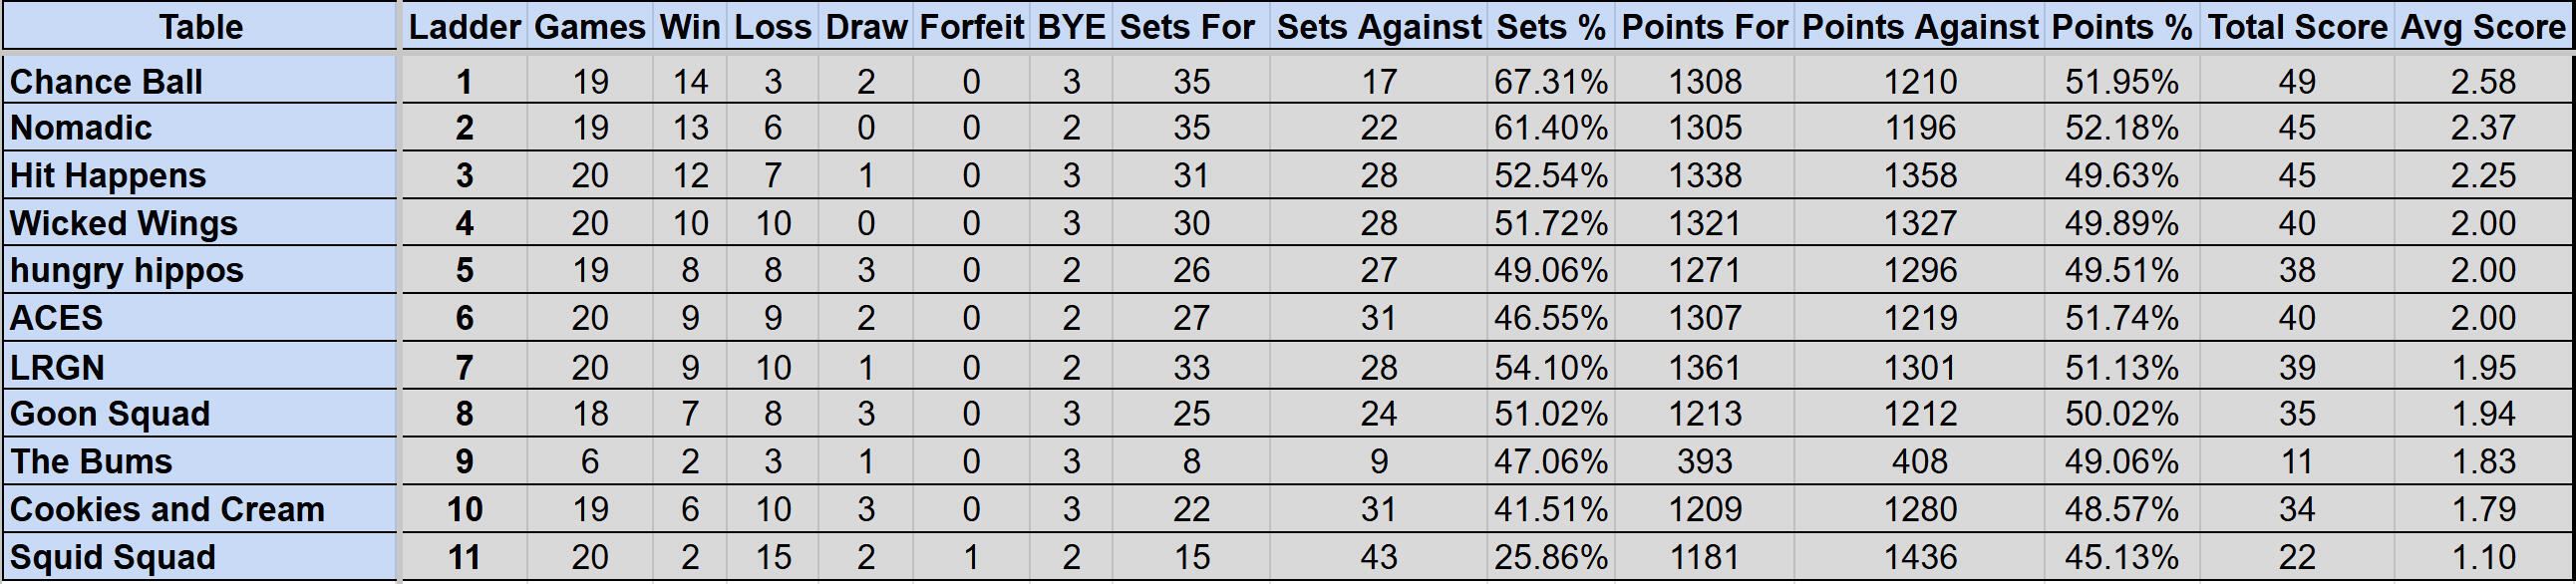This screenshot has height=584, width=2576.
Task: Click the Points Against column header
Action: pos(1920,27)
